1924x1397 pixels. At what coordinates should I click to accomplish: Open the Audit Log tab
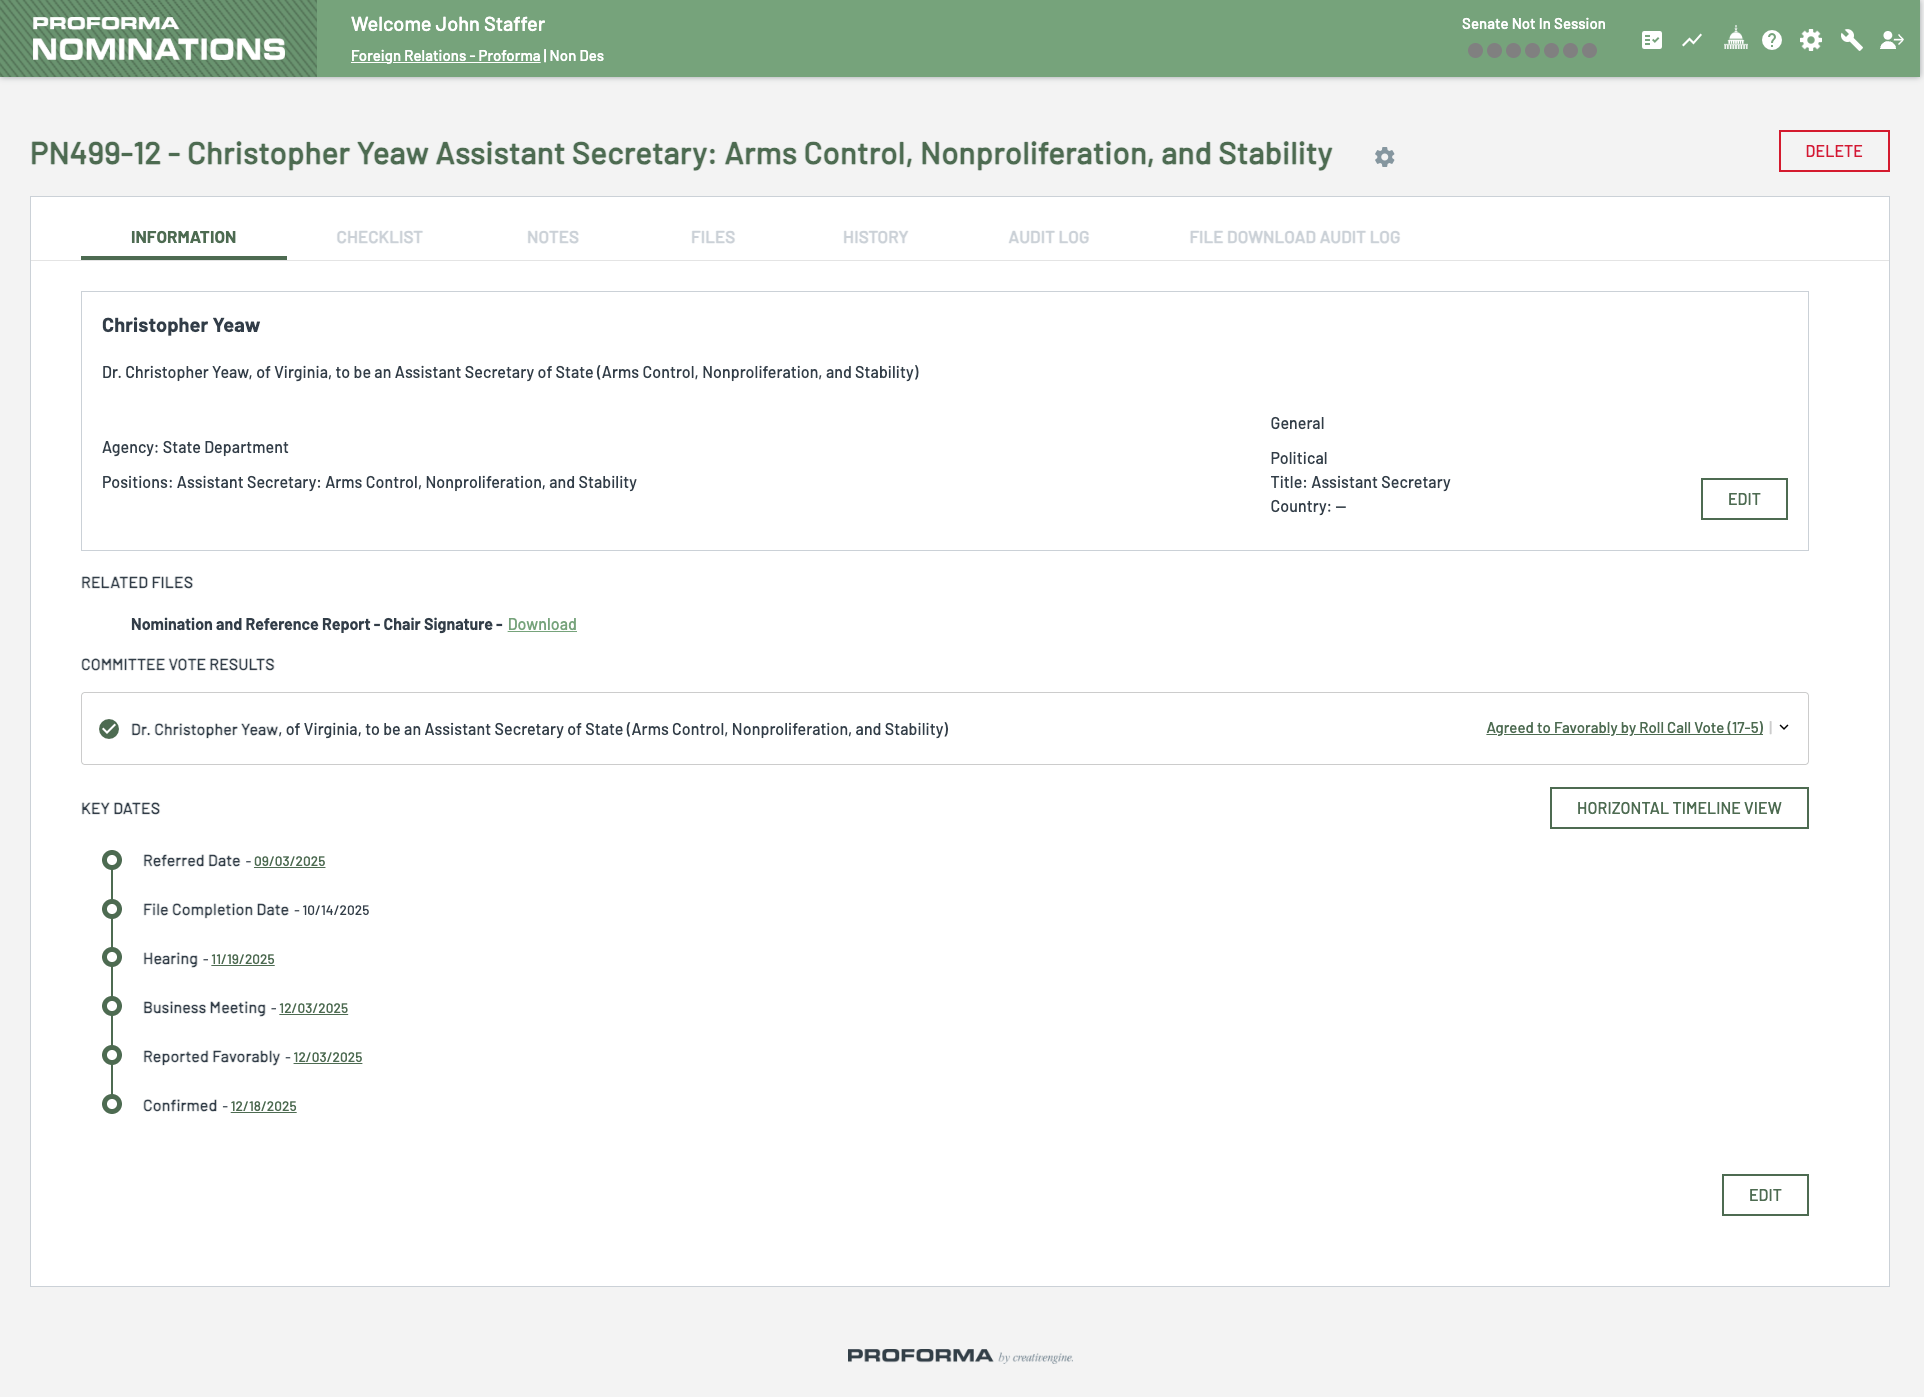1048,237
